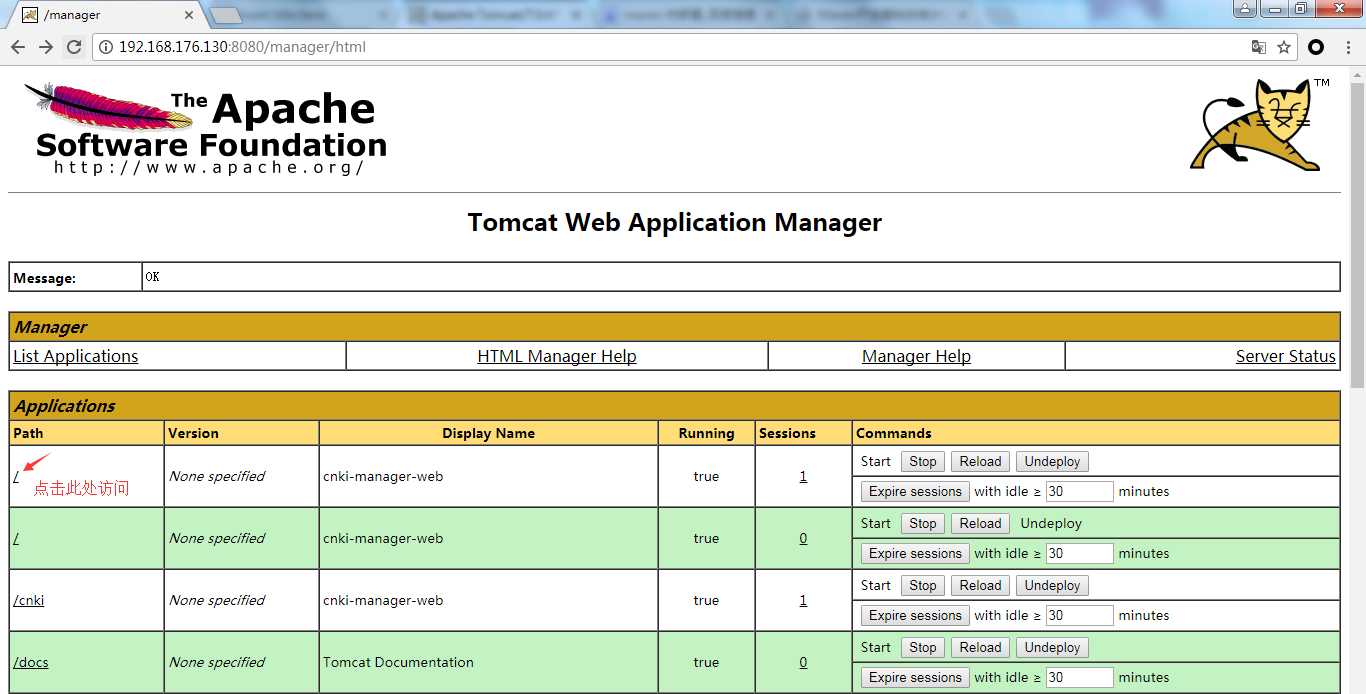Open a new browser tab
Image resolution: width=1366 pixels, height=694 pixels.
click(x=226, y=15)
